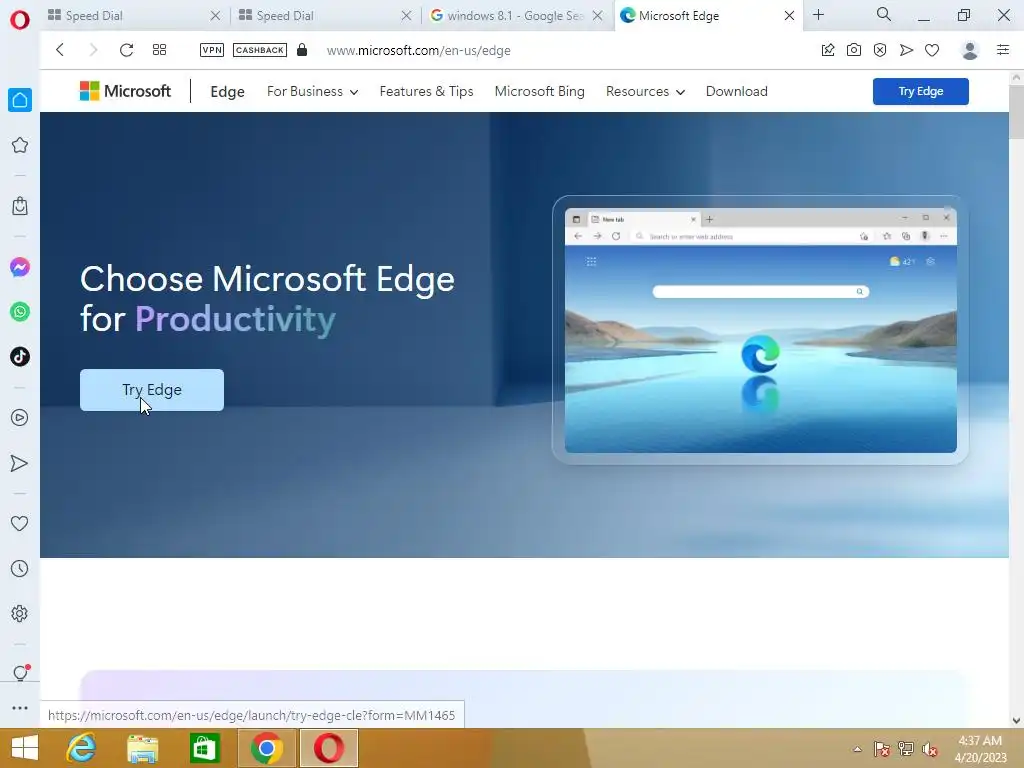Open Bookmarks star in Opera sidebar
Screen dimensions: 1024x768
click(20, 145)
